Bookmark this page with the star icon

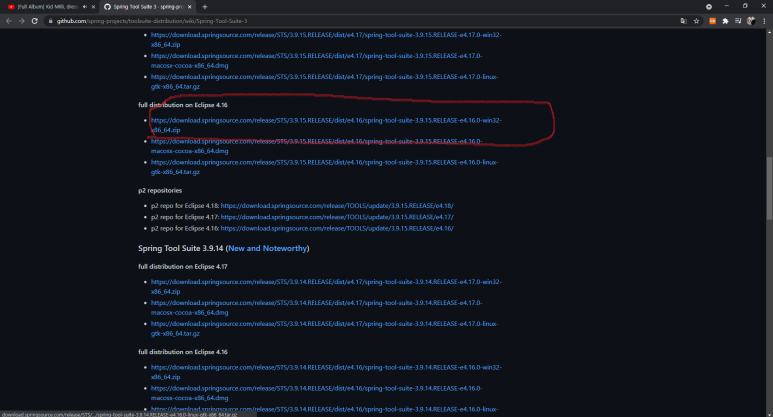[x=697, y=21]
